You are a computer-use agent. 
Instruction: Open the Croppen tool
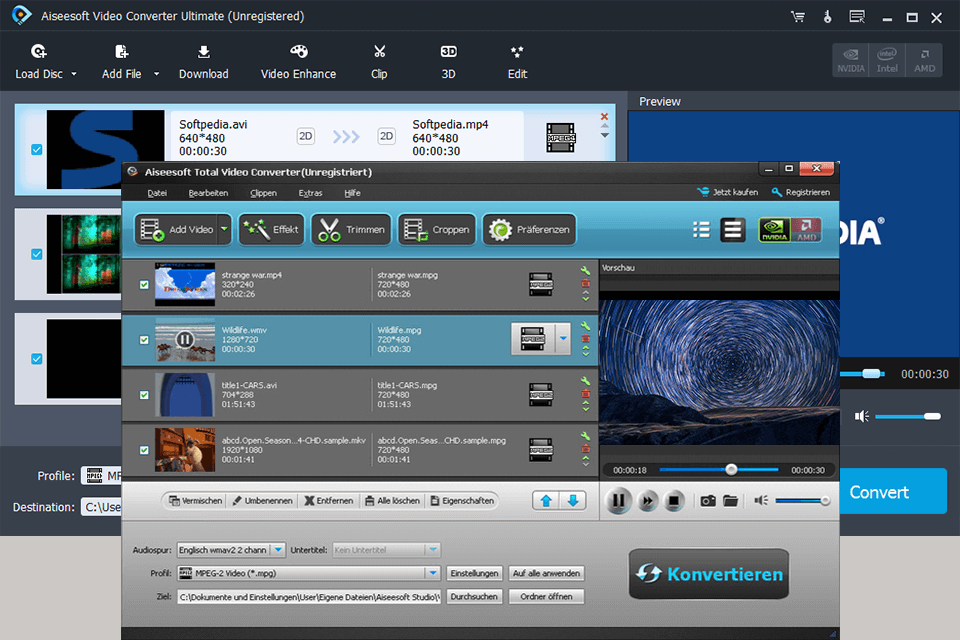(x=436, y=229)
